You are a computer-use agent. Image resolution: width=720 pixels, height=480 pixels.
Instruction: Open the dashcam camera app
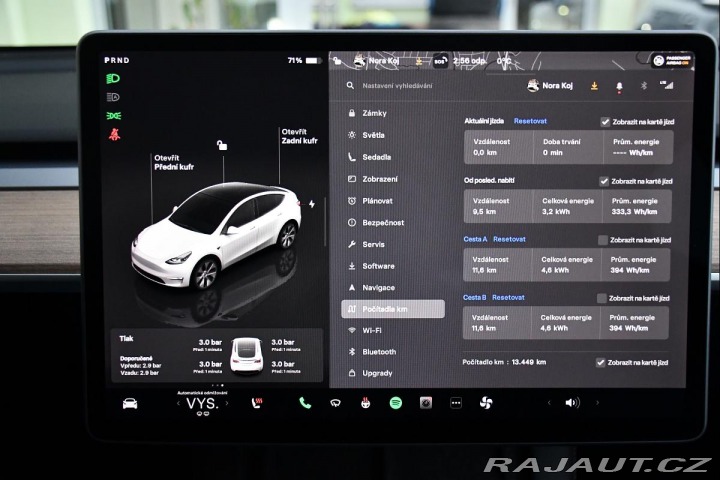(x=426, y=403)
